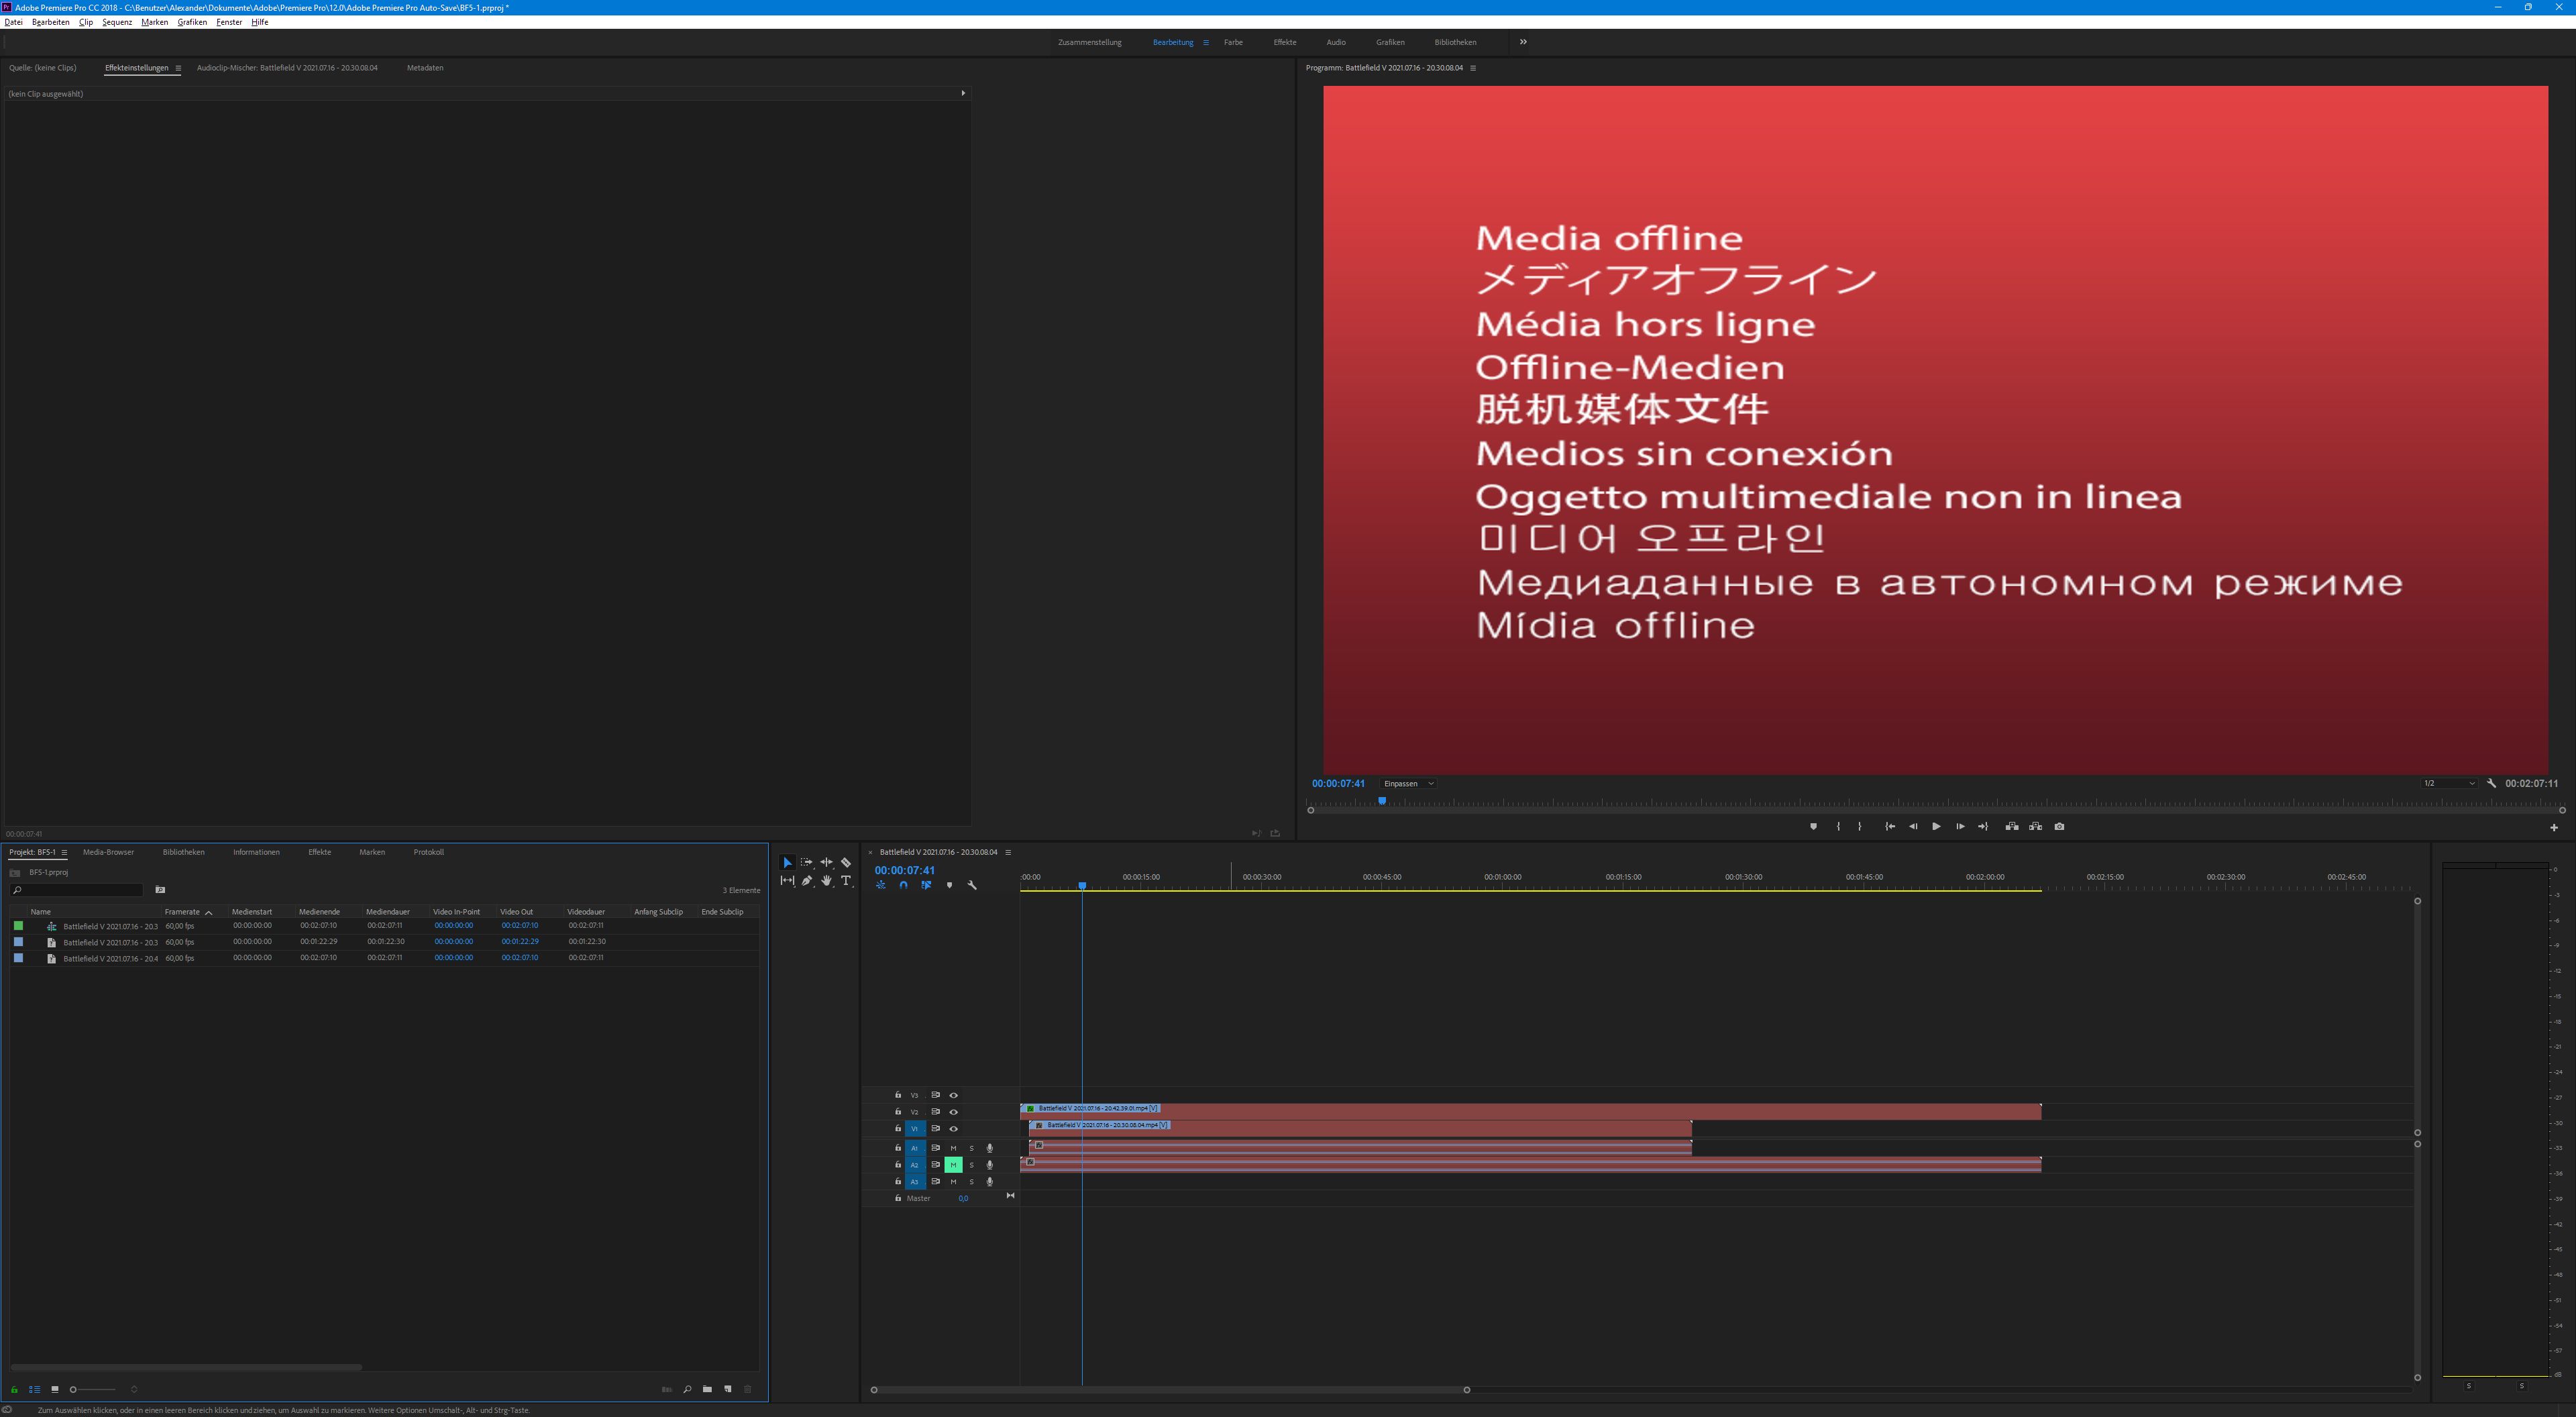Image resolution: width=2576 pixels, height=1417 pixels.
Task: Open the Bearbeiten menu
Action: 50,22
